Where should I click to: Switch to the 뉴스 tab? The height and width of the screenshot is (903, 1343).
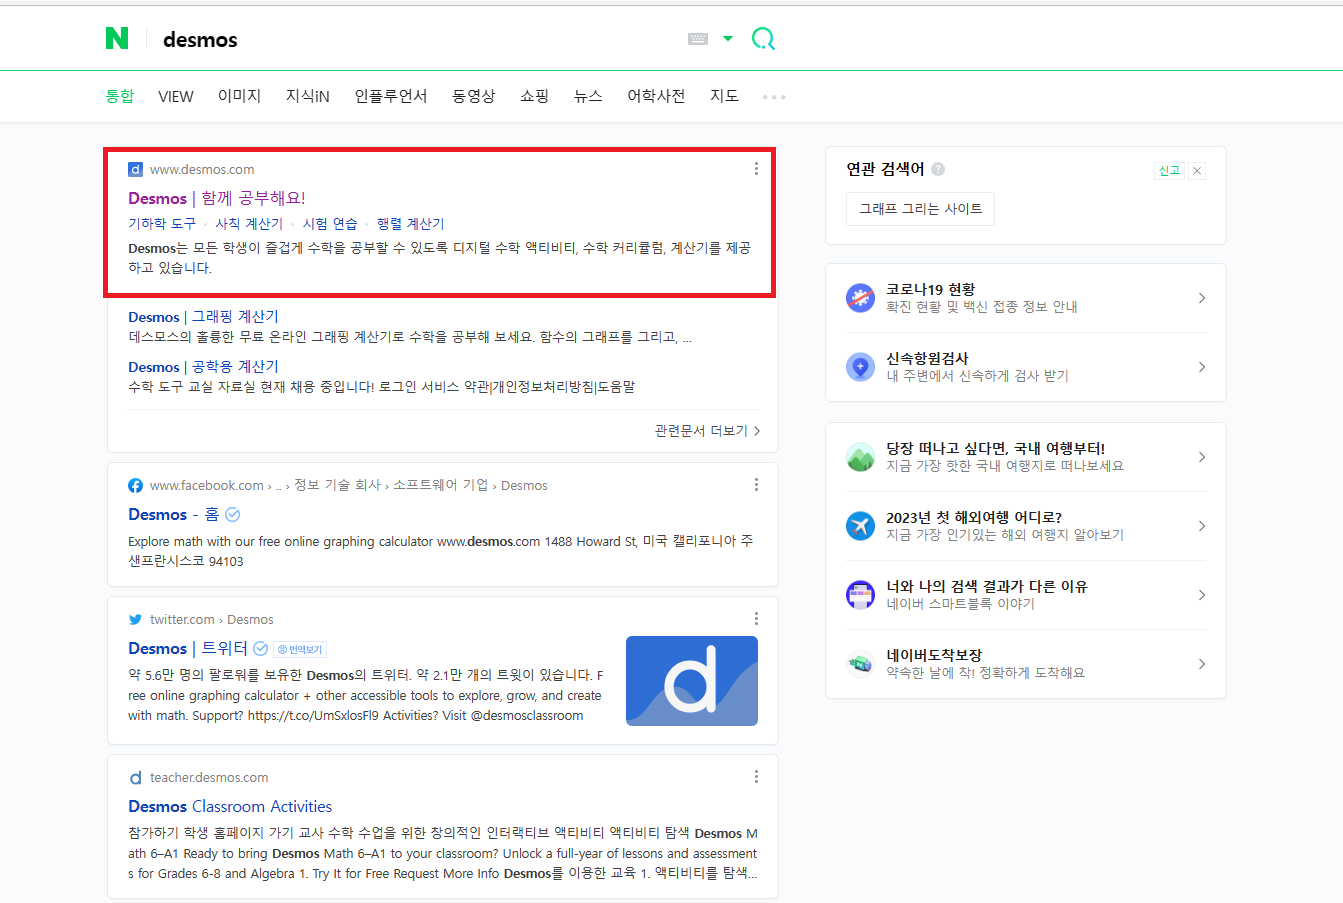[x=588, y=96]
